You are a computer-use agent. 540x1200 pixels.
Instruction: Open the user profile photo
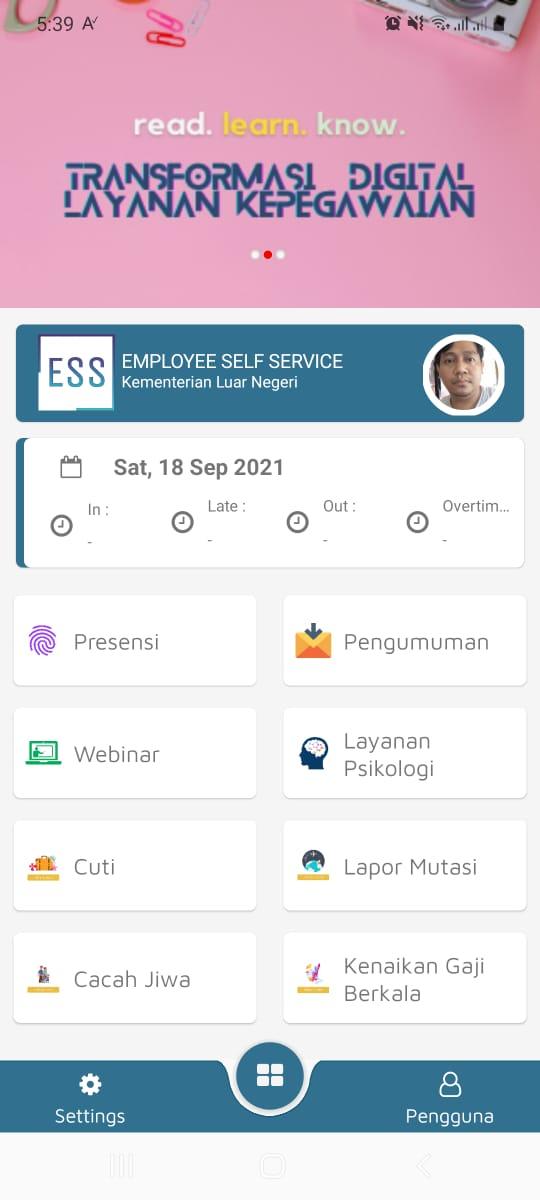(464, 375)
